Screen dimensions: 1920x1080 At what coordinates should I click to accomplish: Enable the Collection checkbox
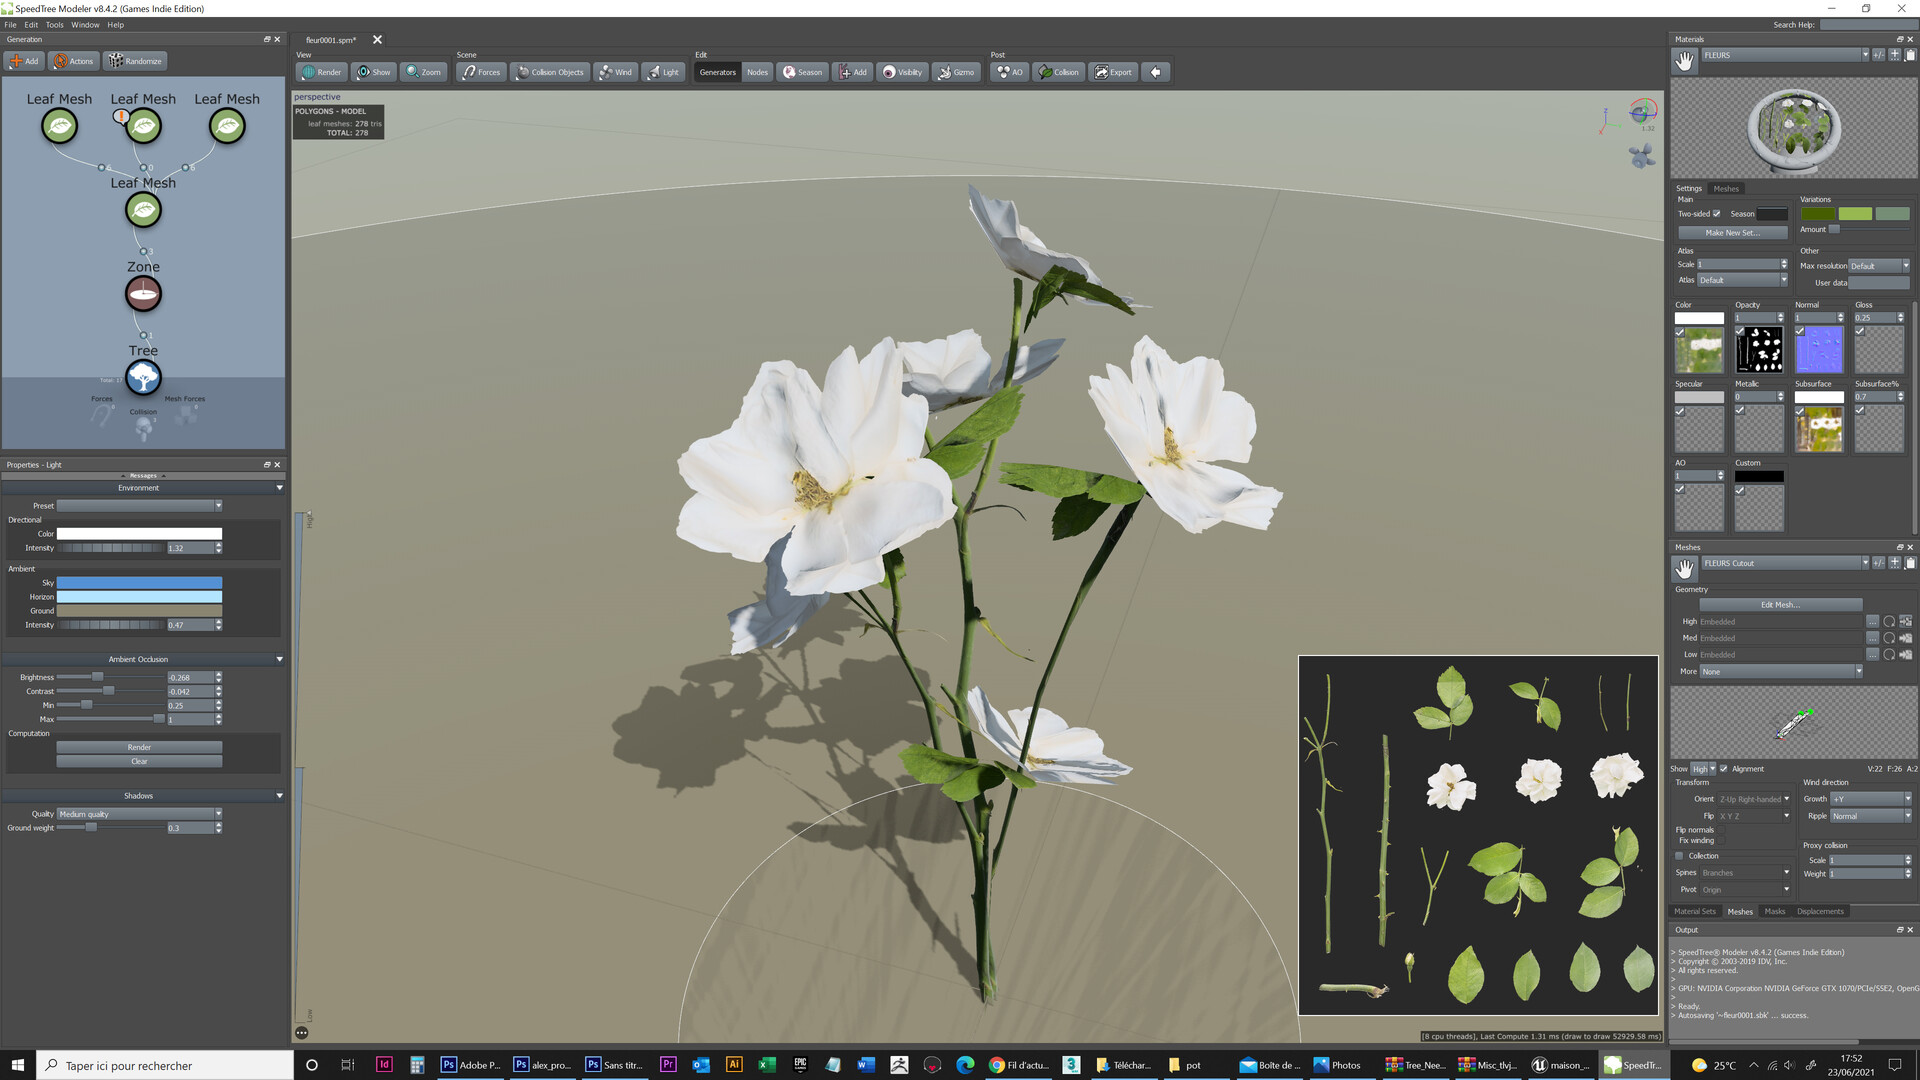[1680, 856]
